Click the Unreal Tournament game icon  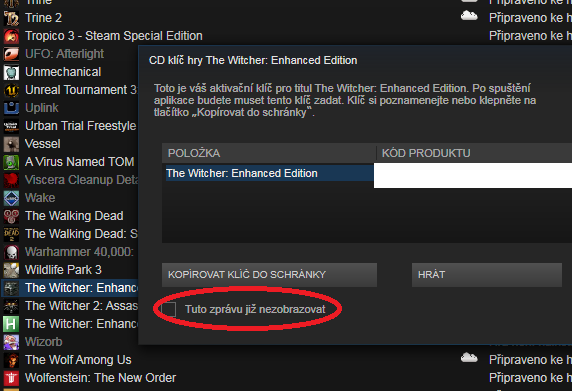click(x=11, y=90)
